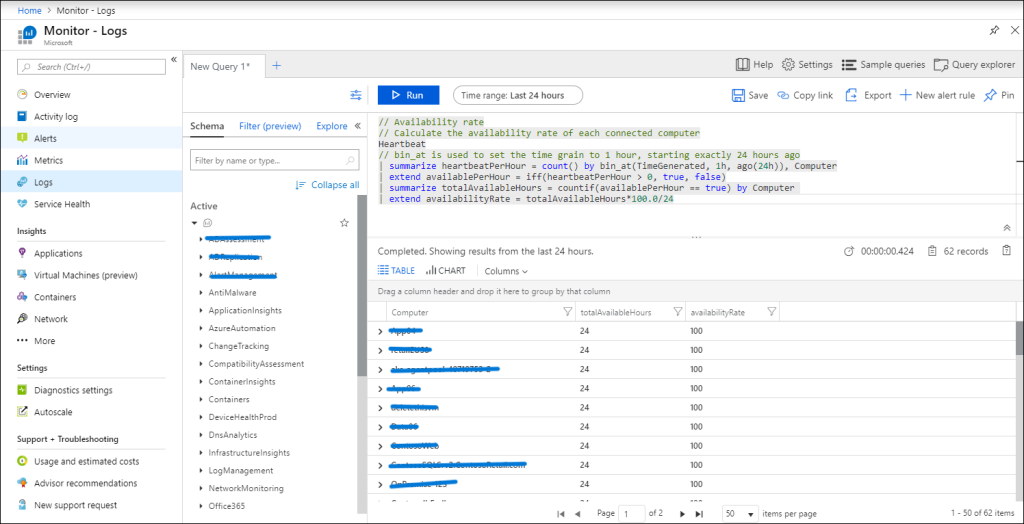
Task: Open Sample queries list icon
Action: [x=849, y=65]
